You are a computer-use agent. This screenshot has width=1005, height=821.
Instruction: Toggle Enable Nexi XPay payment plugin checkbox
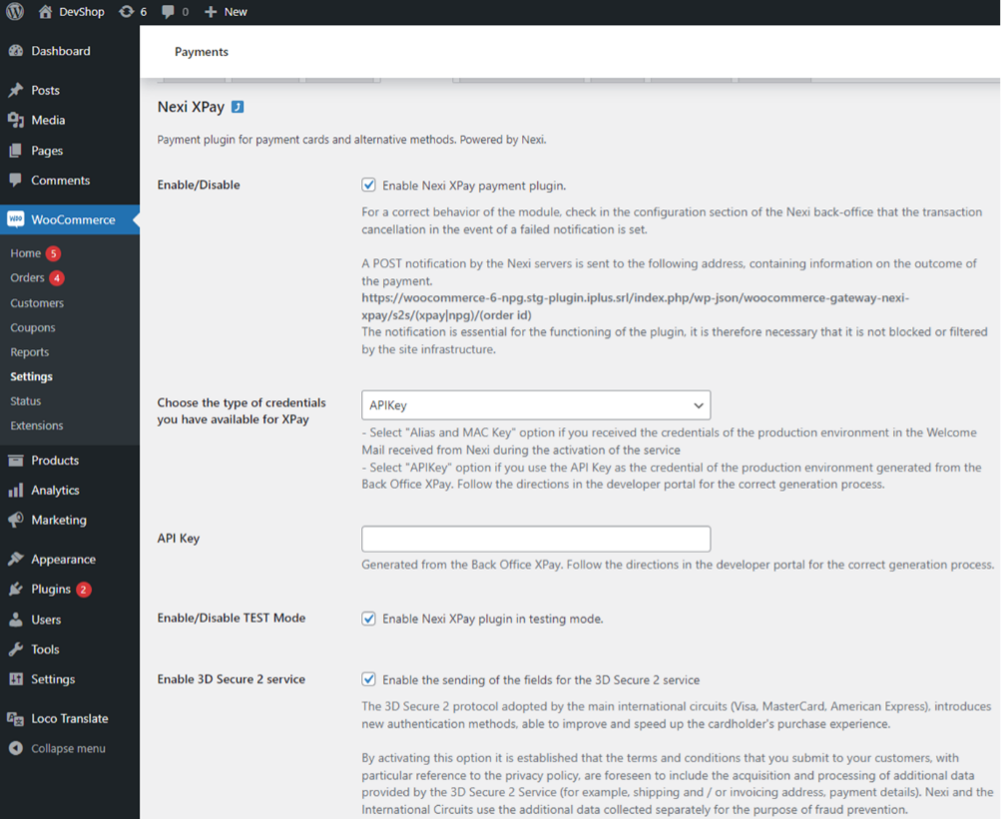pos(369,185)
